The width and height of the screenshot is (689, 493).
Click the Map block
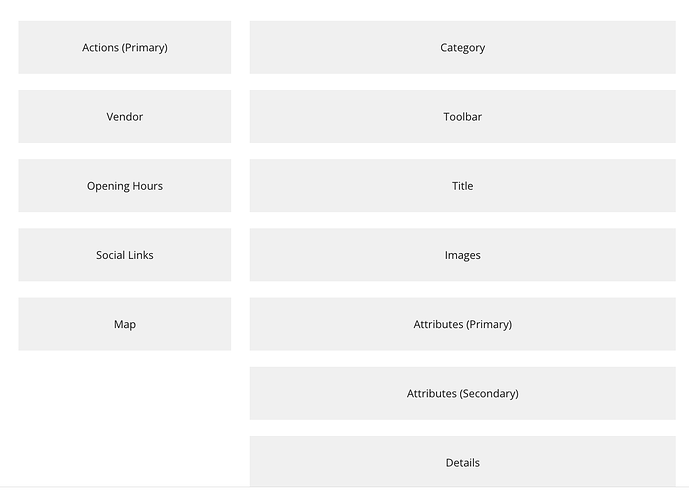[x=125, y=324]
